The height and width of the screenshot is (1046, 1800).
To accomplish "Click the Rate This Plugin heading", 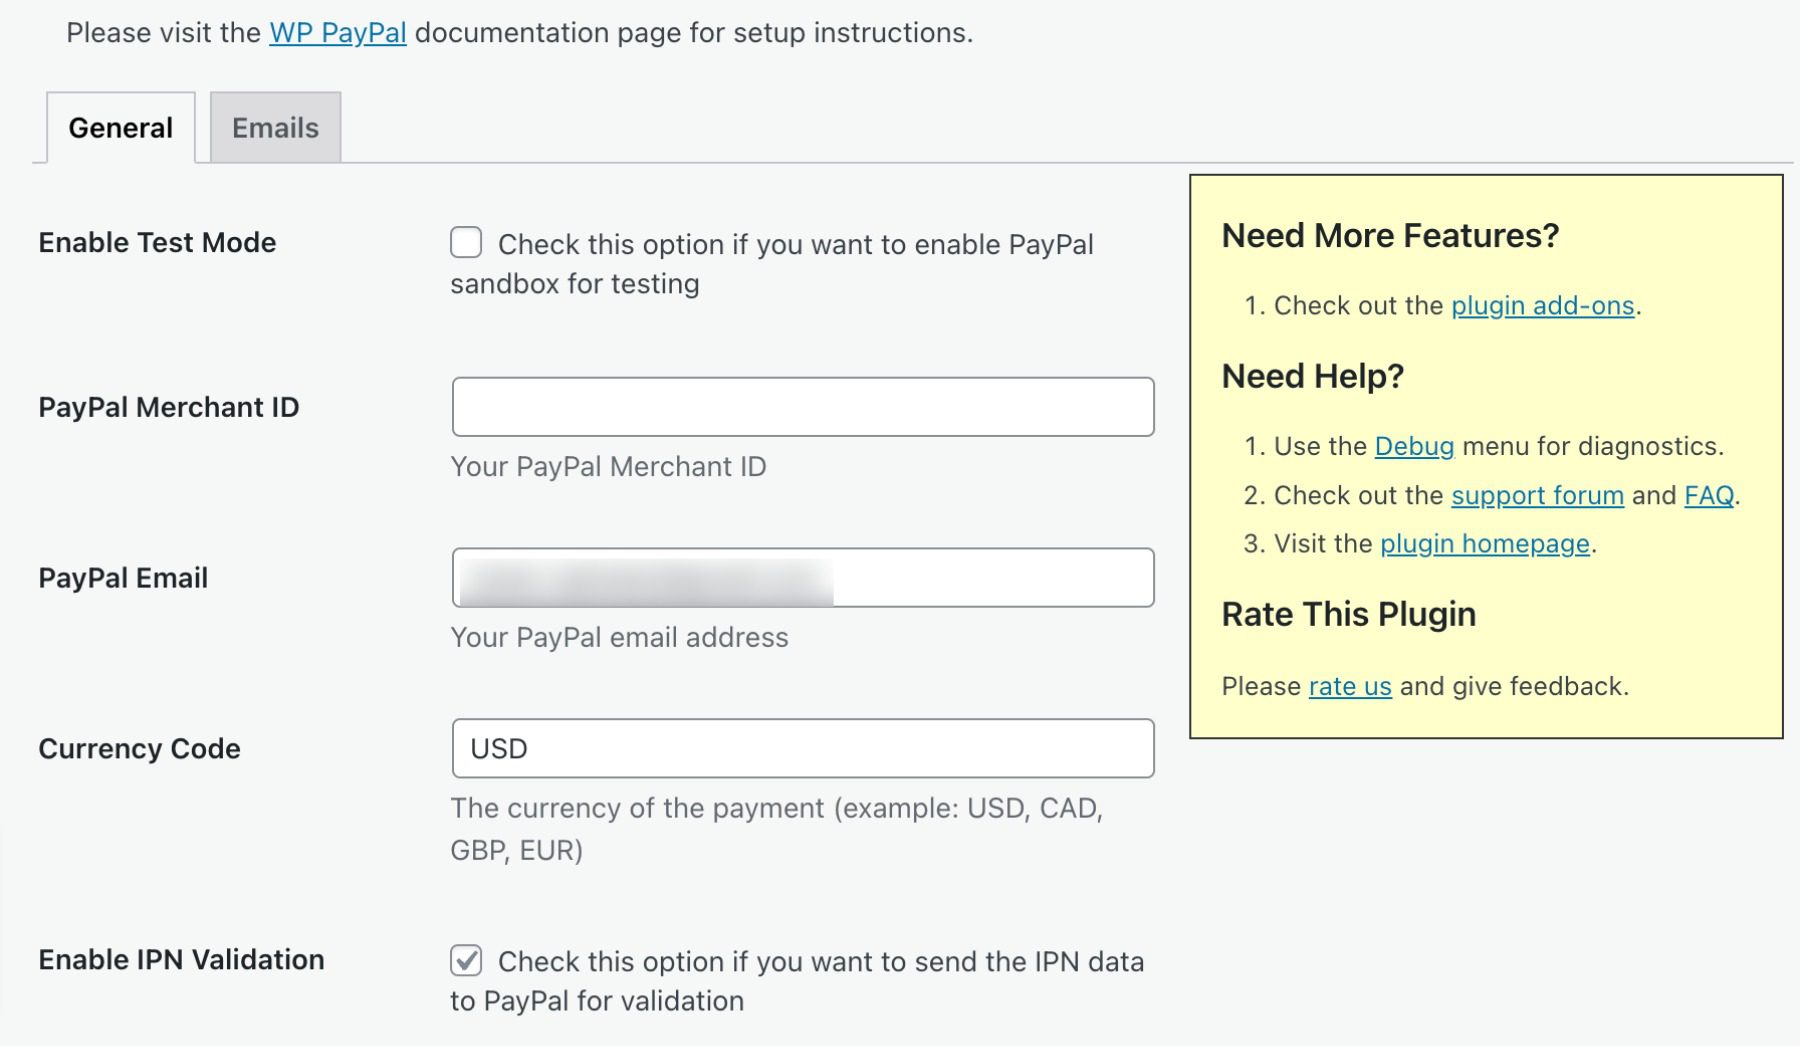I will click(x=1347, y=614).
